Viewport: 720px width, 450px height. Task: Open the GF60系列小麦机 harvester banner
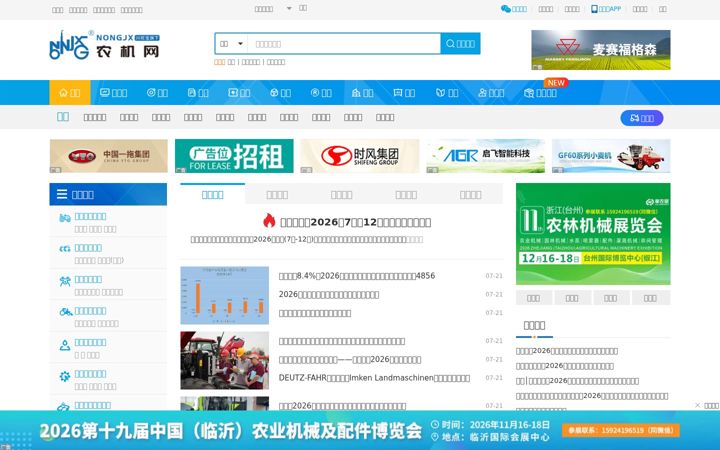[x=611, y=156]
